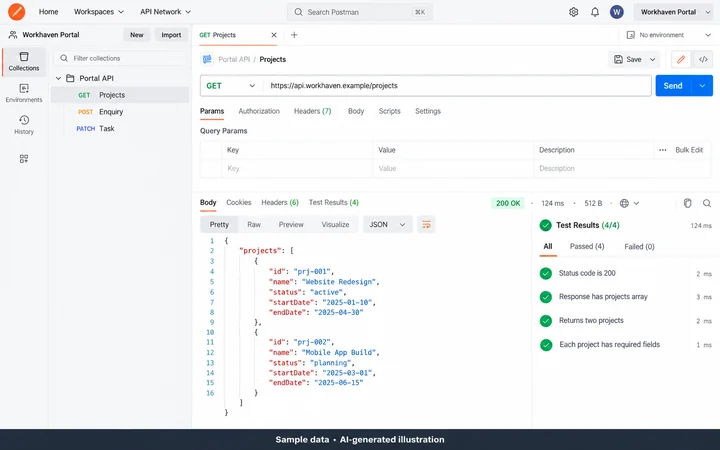
Task: Click the configure sidebar apps icon
Action: [x=24, y=159]
